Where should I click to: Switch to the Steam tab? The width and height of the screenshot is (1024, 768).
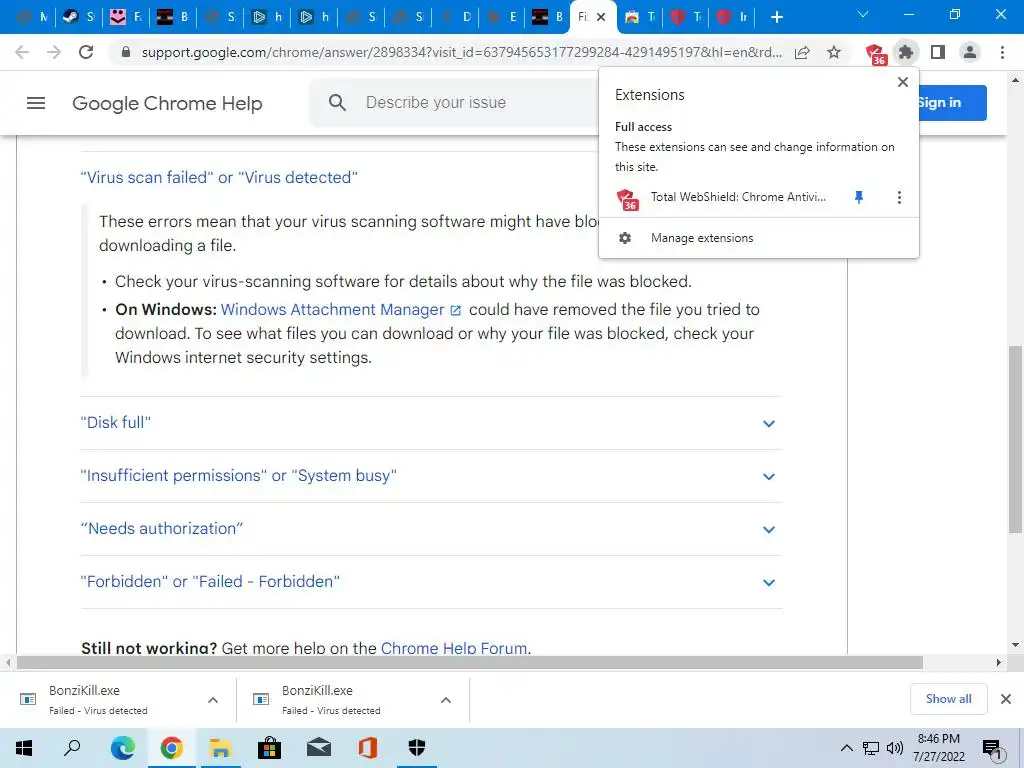[78, 17]
